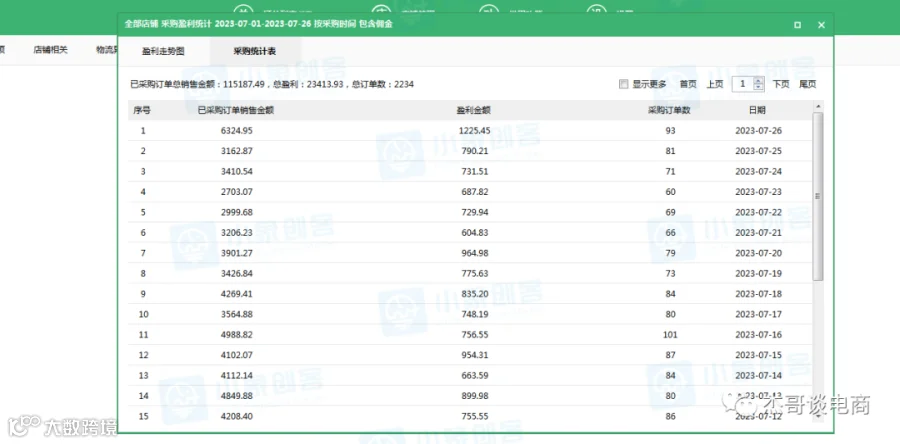Image resolution: width=900 pixels, height=444 pixels.
Task: Enable the 显示更多 checkbox
Action: 624,84
